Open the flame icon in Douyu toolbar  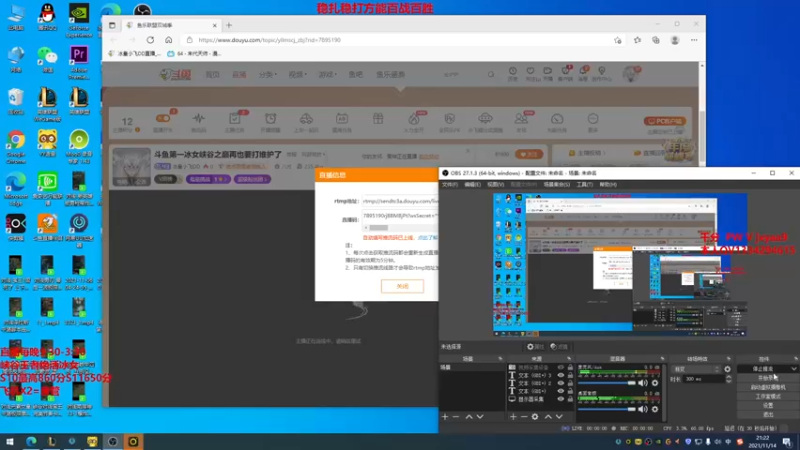pyautogui.click(x=413, y=119)
